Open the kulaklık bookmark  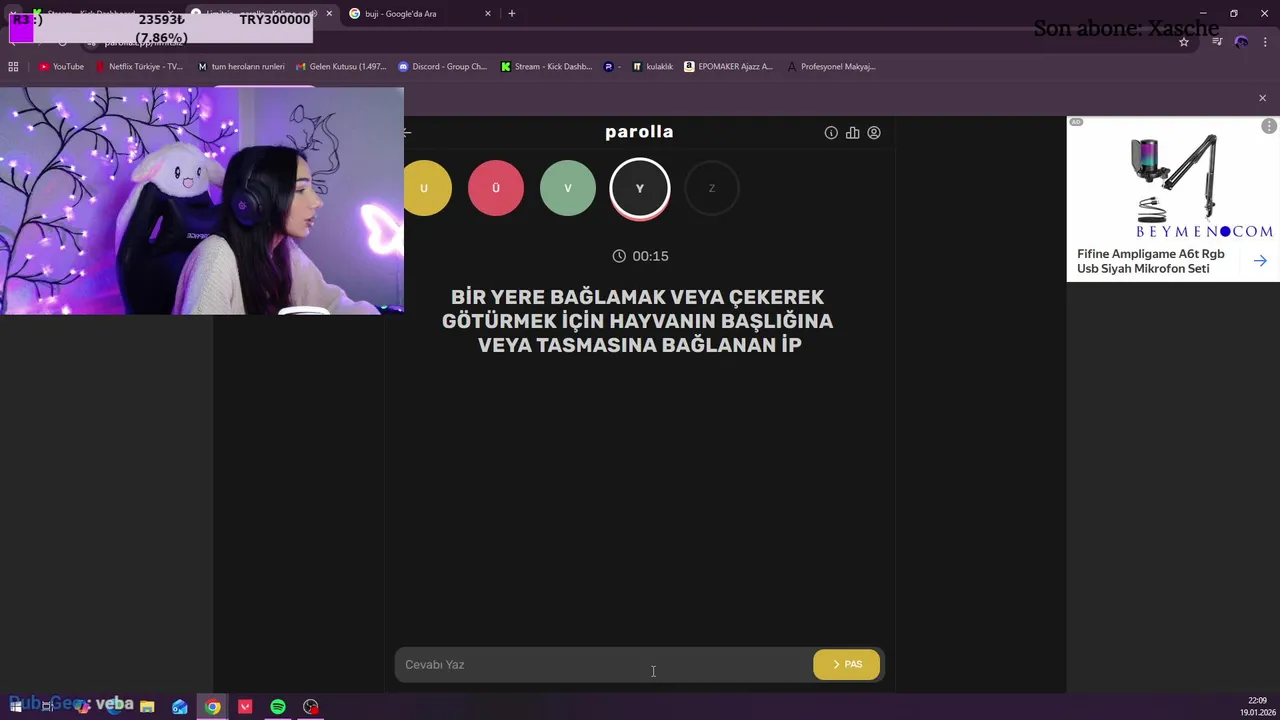pos(652,67)
